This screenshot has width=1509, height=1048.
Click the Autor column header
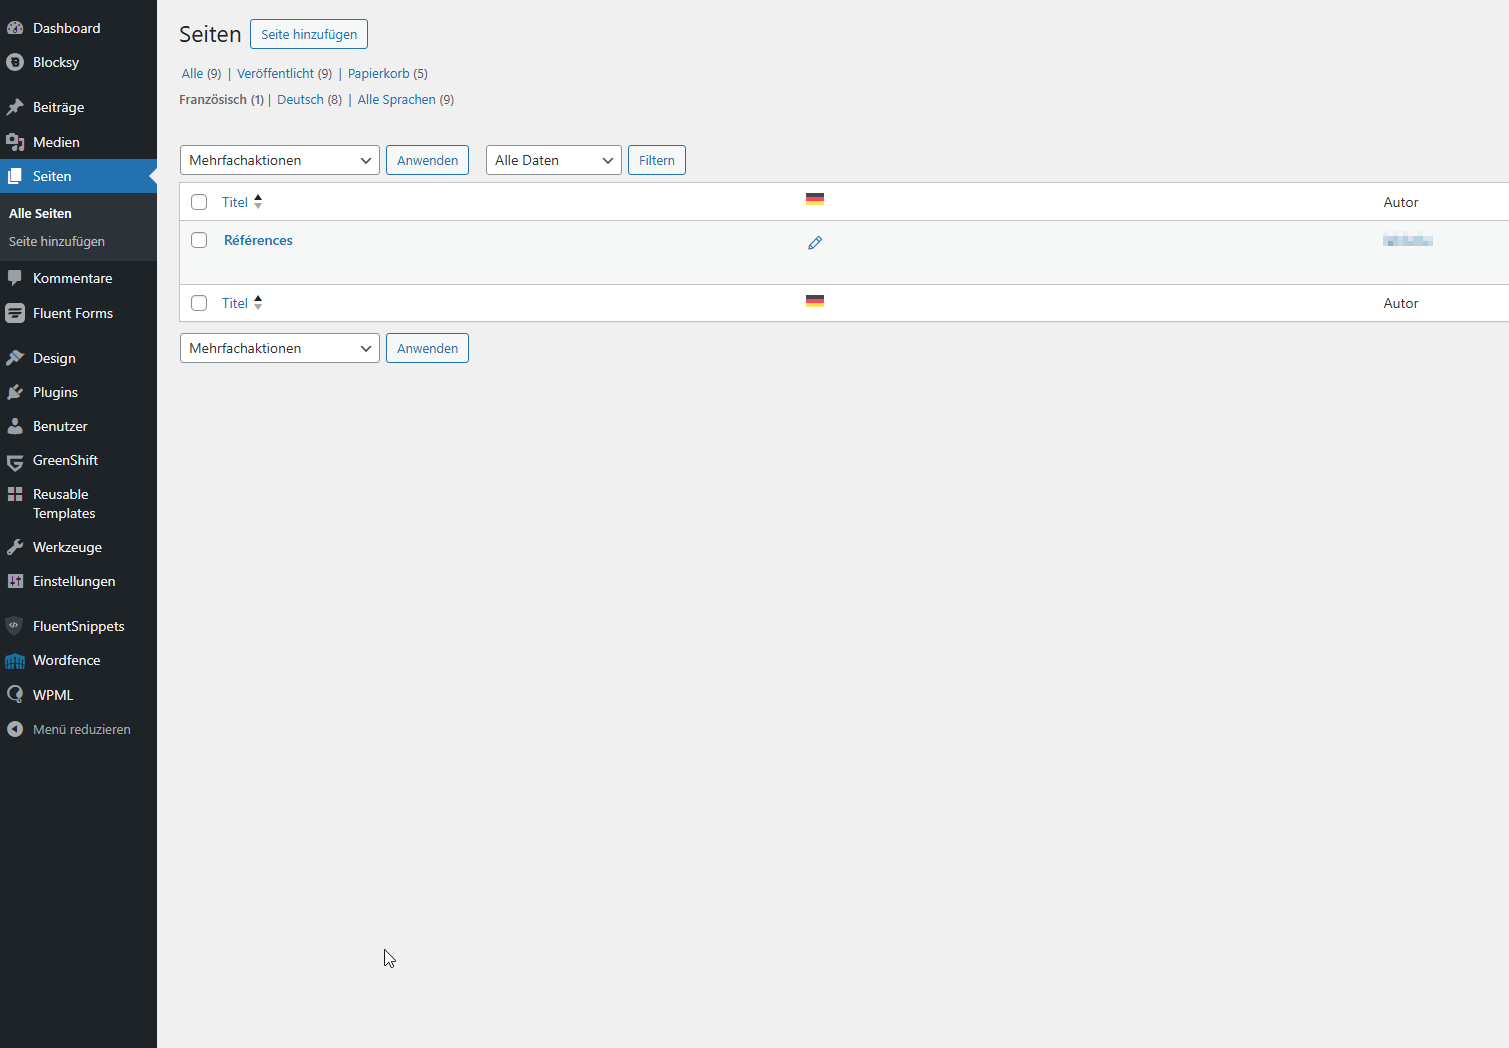pyautogui.click(x=1401, y=202)
